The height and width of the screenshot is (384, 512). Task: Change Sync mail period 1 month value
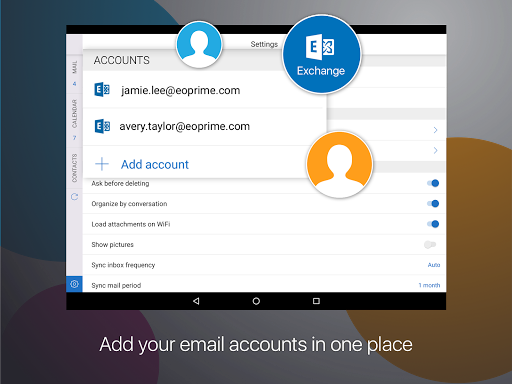tap(429, 285)
